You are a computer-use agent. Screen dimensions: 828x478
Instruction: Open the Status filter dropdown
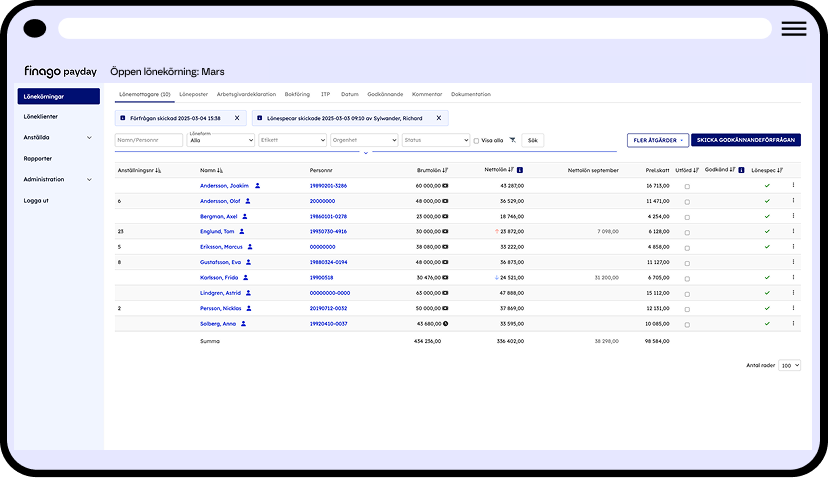(436, 141)
